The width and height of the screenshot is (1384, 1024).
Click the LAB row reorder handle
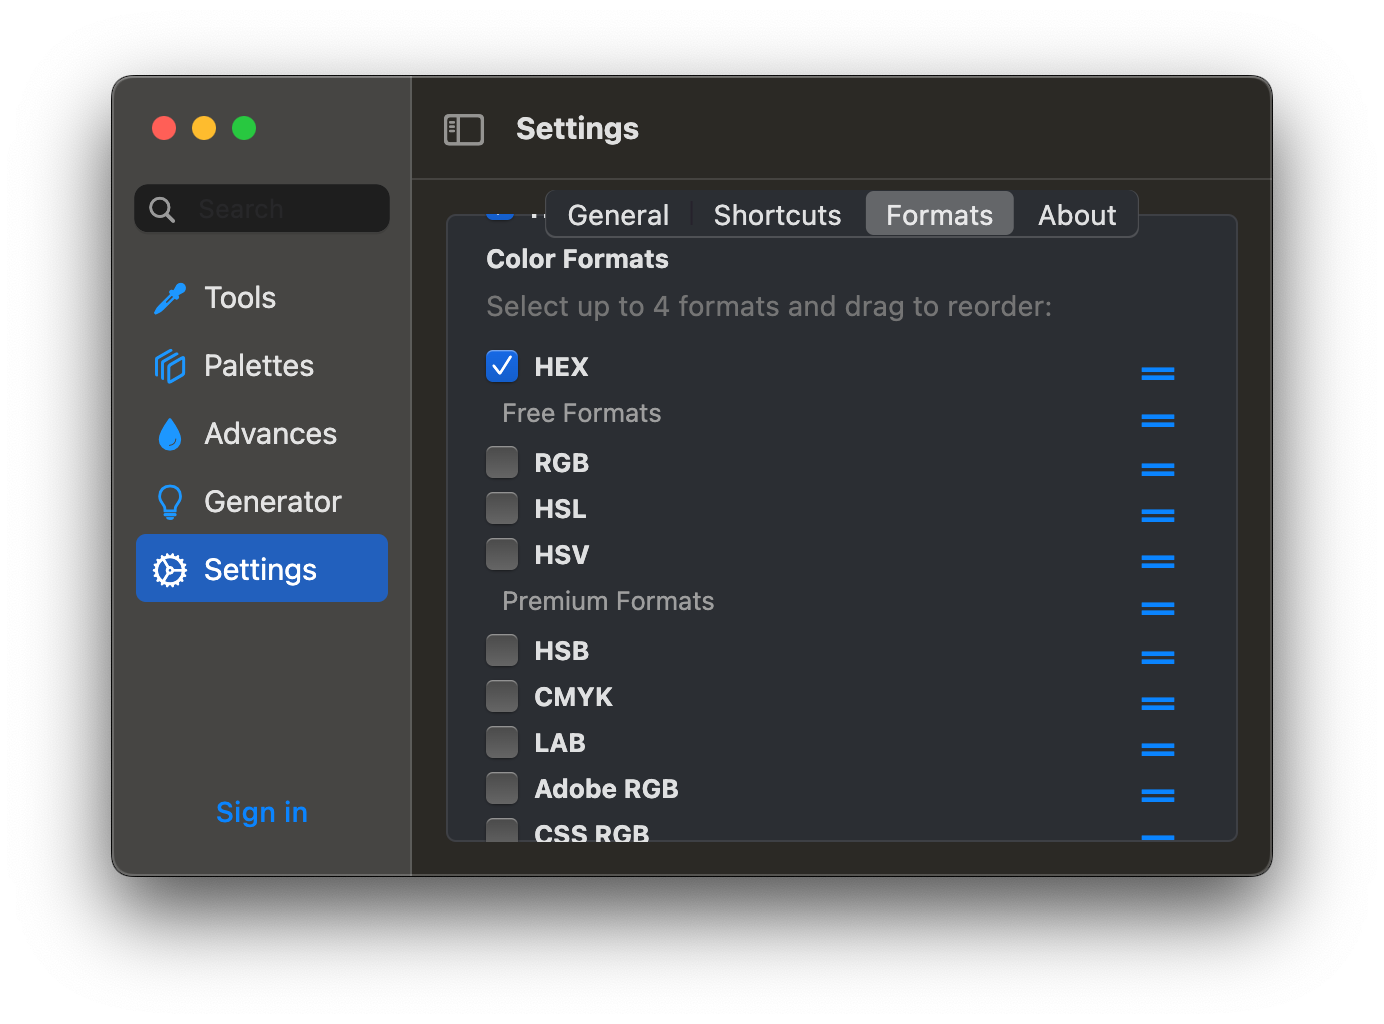(1157, 749)
